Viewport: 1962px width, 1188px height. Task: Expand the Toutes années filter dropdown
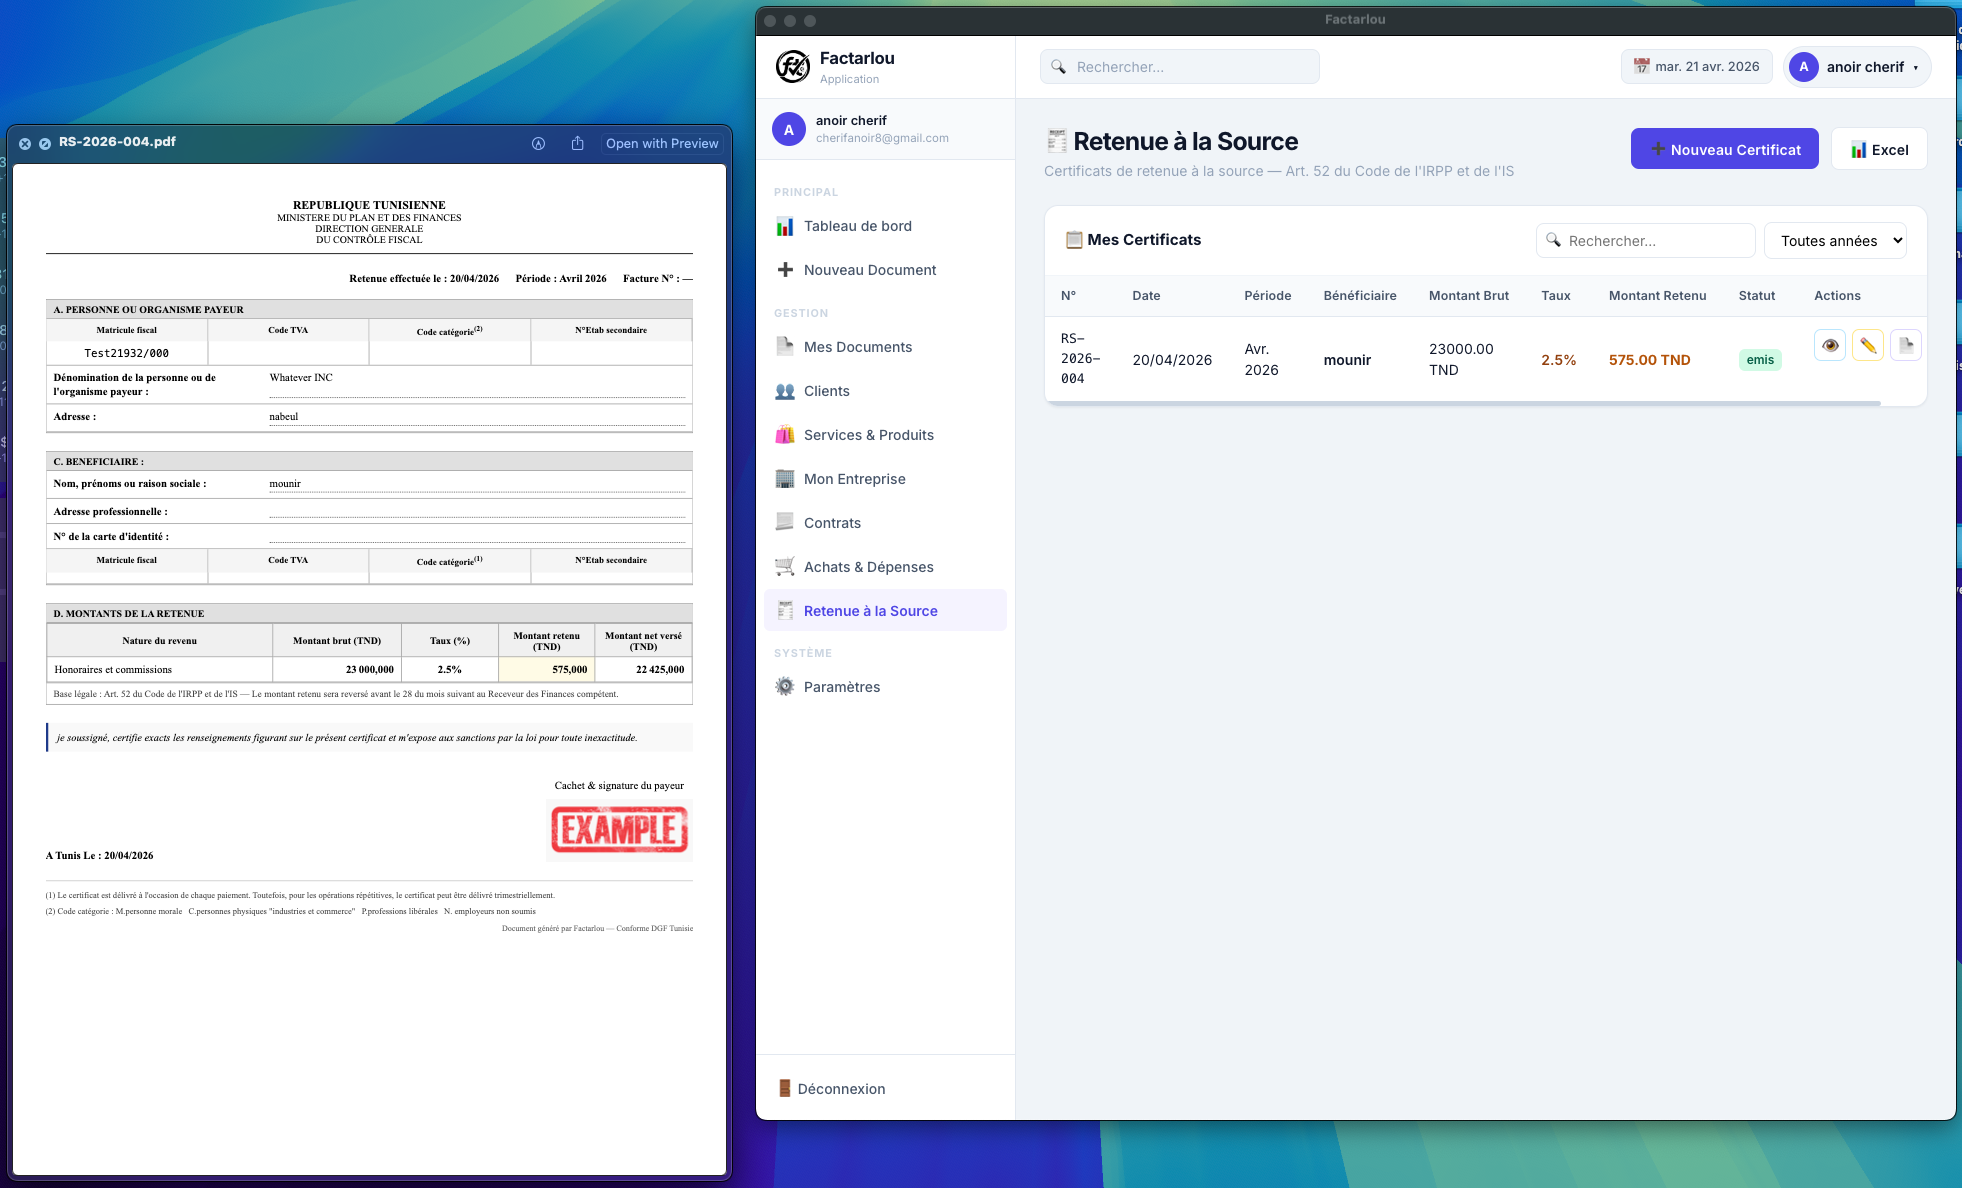coord(1835,241)
